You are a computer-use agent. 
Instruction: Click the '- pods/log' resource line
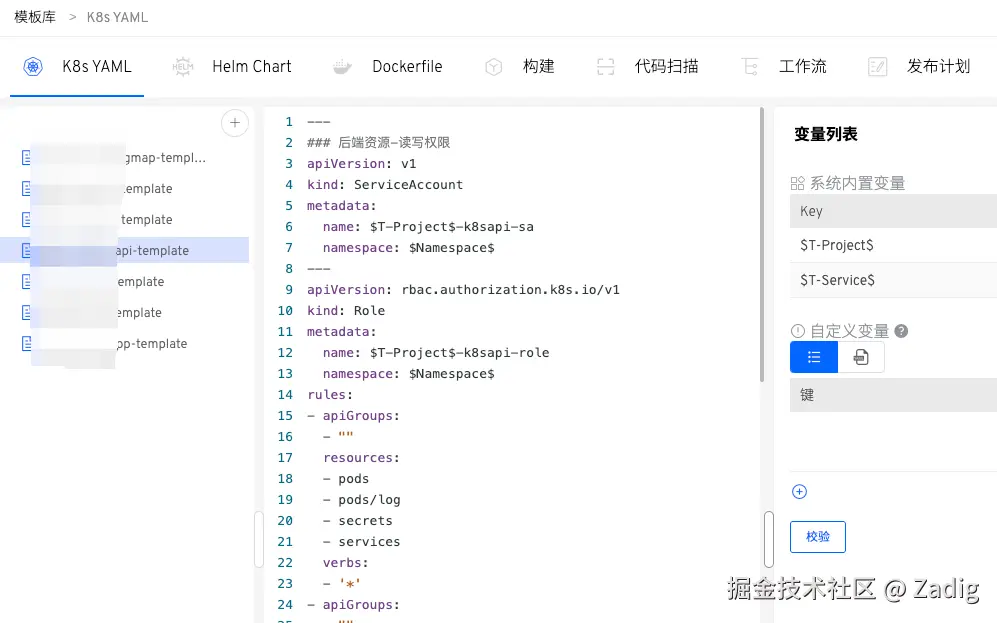(x=362, y=500)
